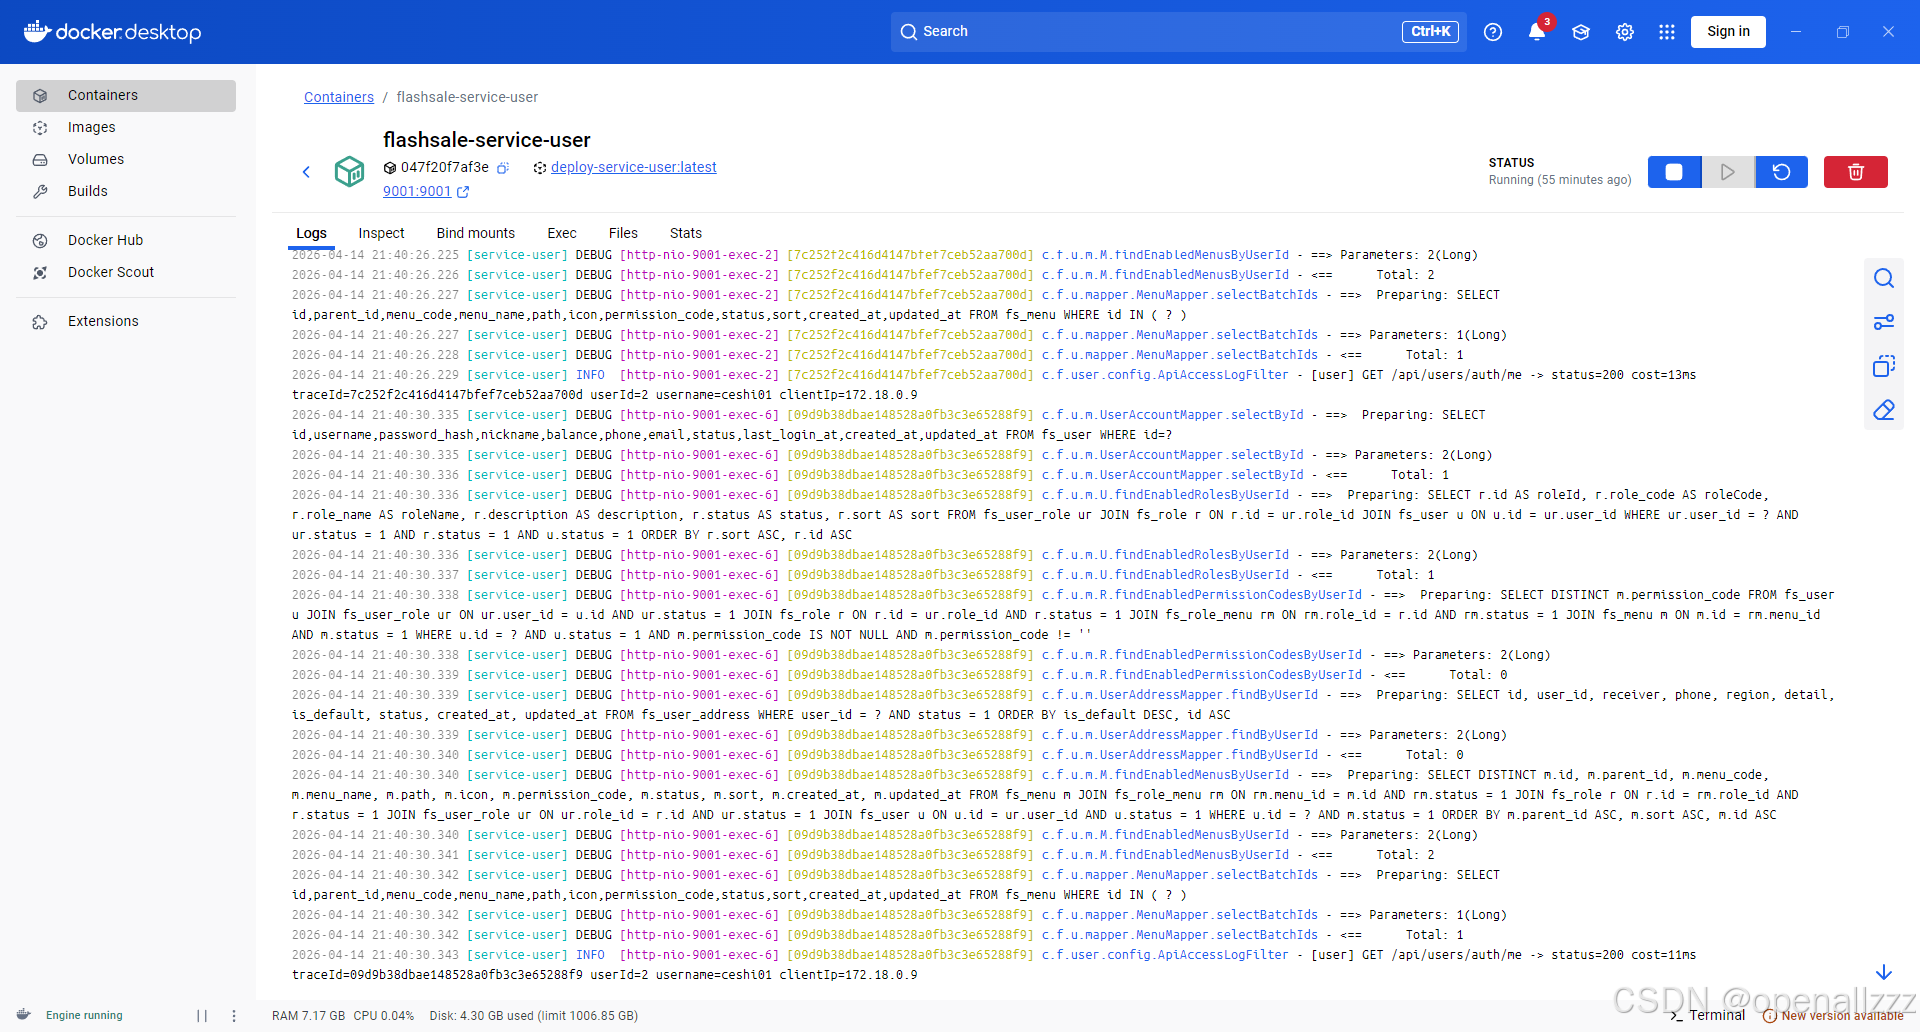Screen dimensions: 1920x1032
Task: Open the engine options three-dot menu
Action: pyautogui.click(x=234, y=1016)
